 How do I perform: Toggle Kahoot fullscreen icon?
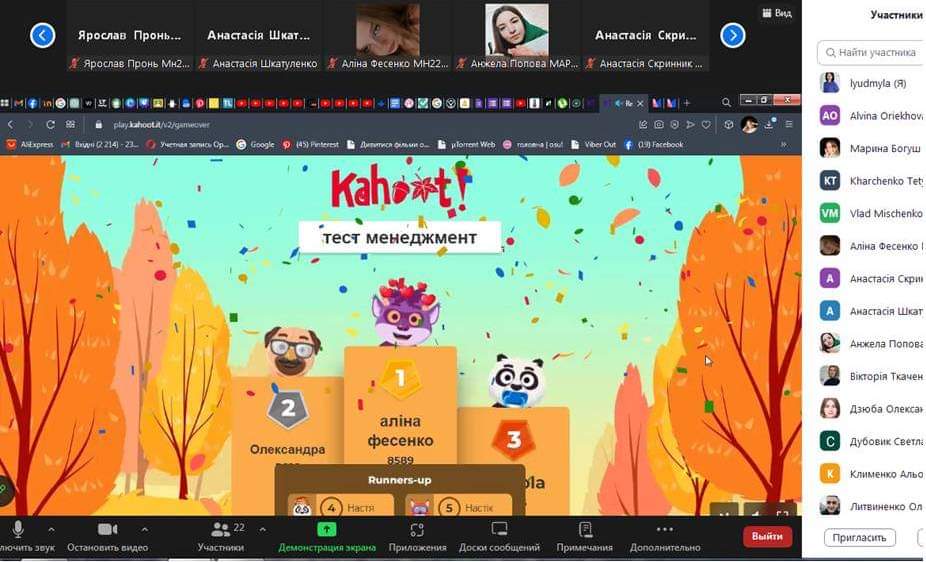[782, 512]
